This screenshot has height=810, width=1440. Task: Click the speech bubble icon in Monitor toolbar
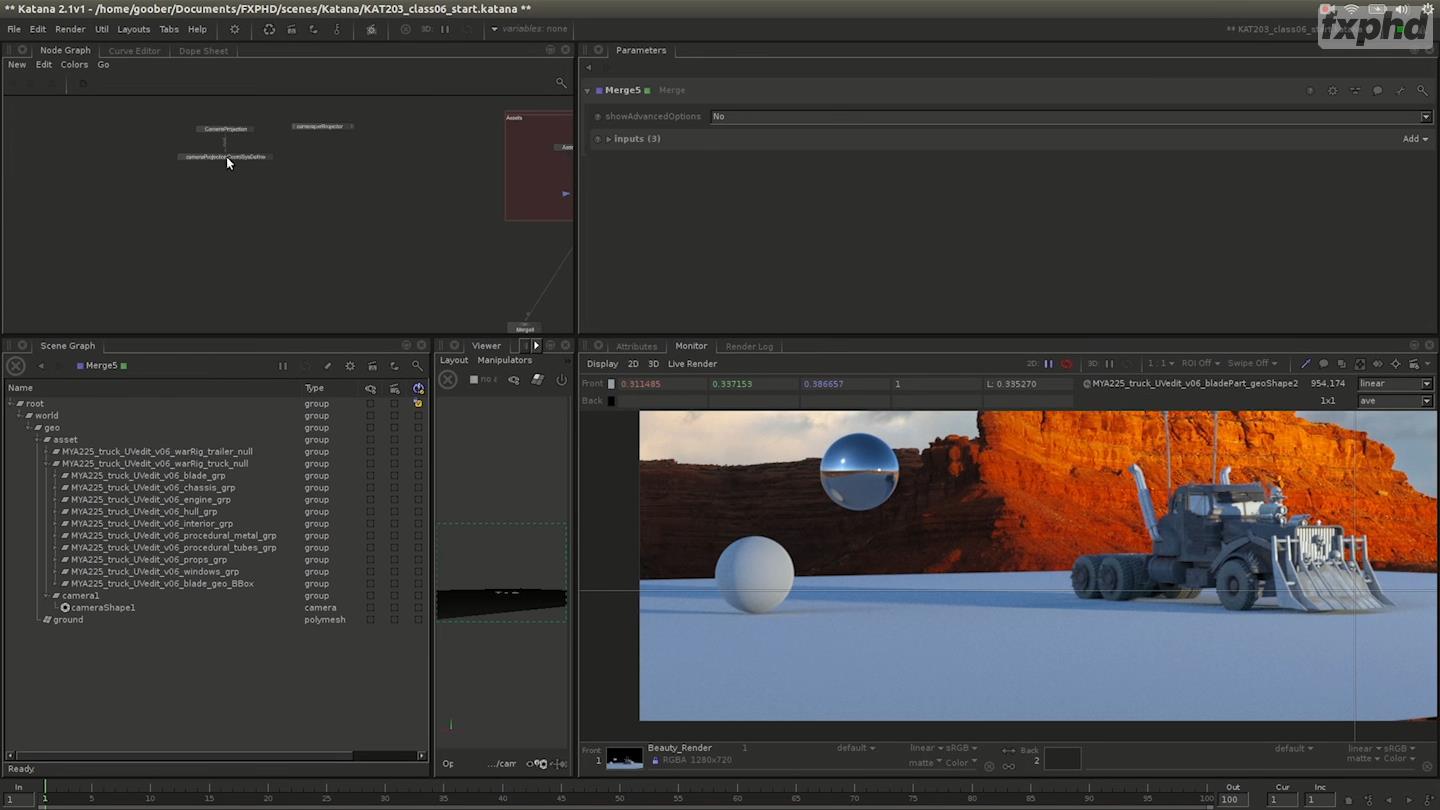pos(1323,364)
